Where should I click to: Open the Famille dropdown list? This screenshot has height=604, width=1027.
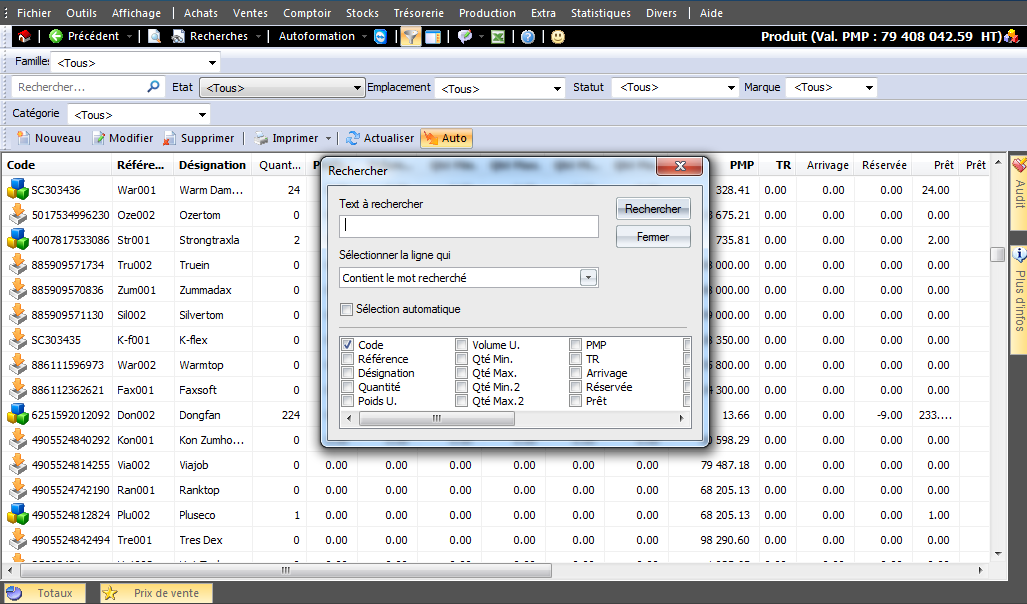coord(212,63)
